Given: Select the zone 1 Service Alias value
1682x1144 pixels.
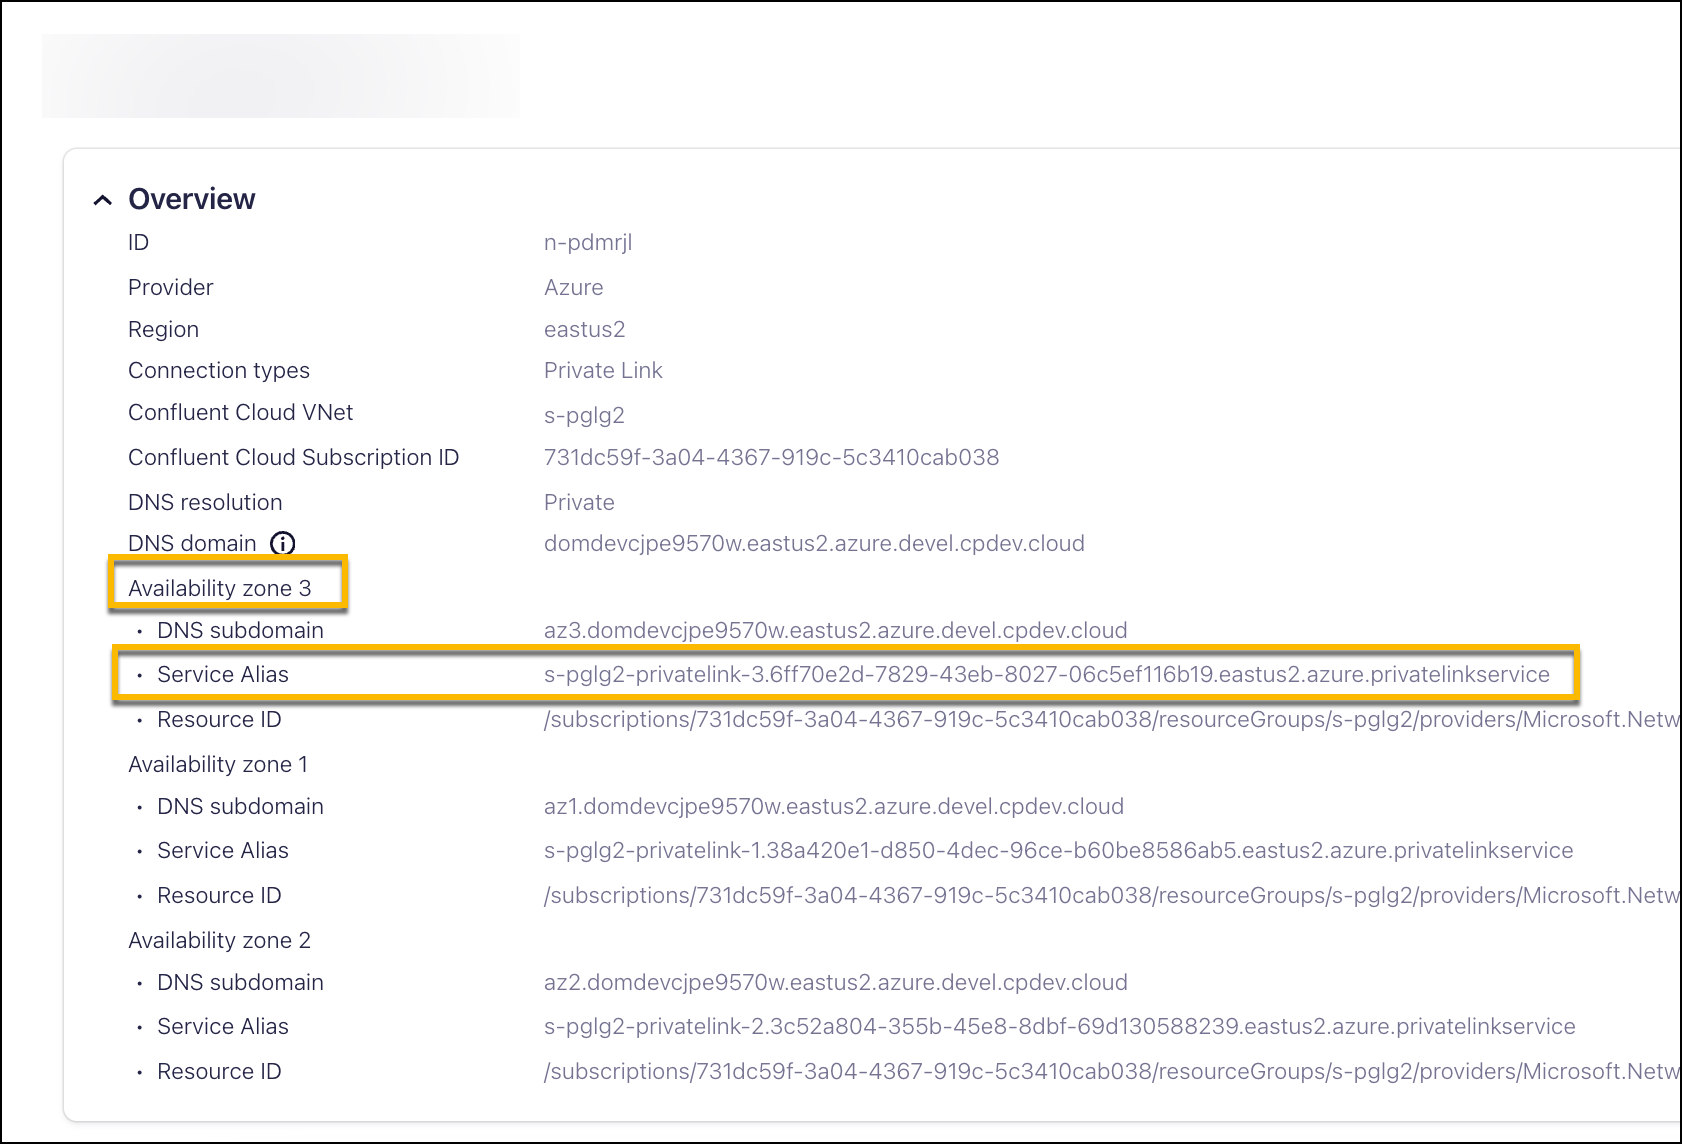Looking at the screenshot, I should 1057,850.
